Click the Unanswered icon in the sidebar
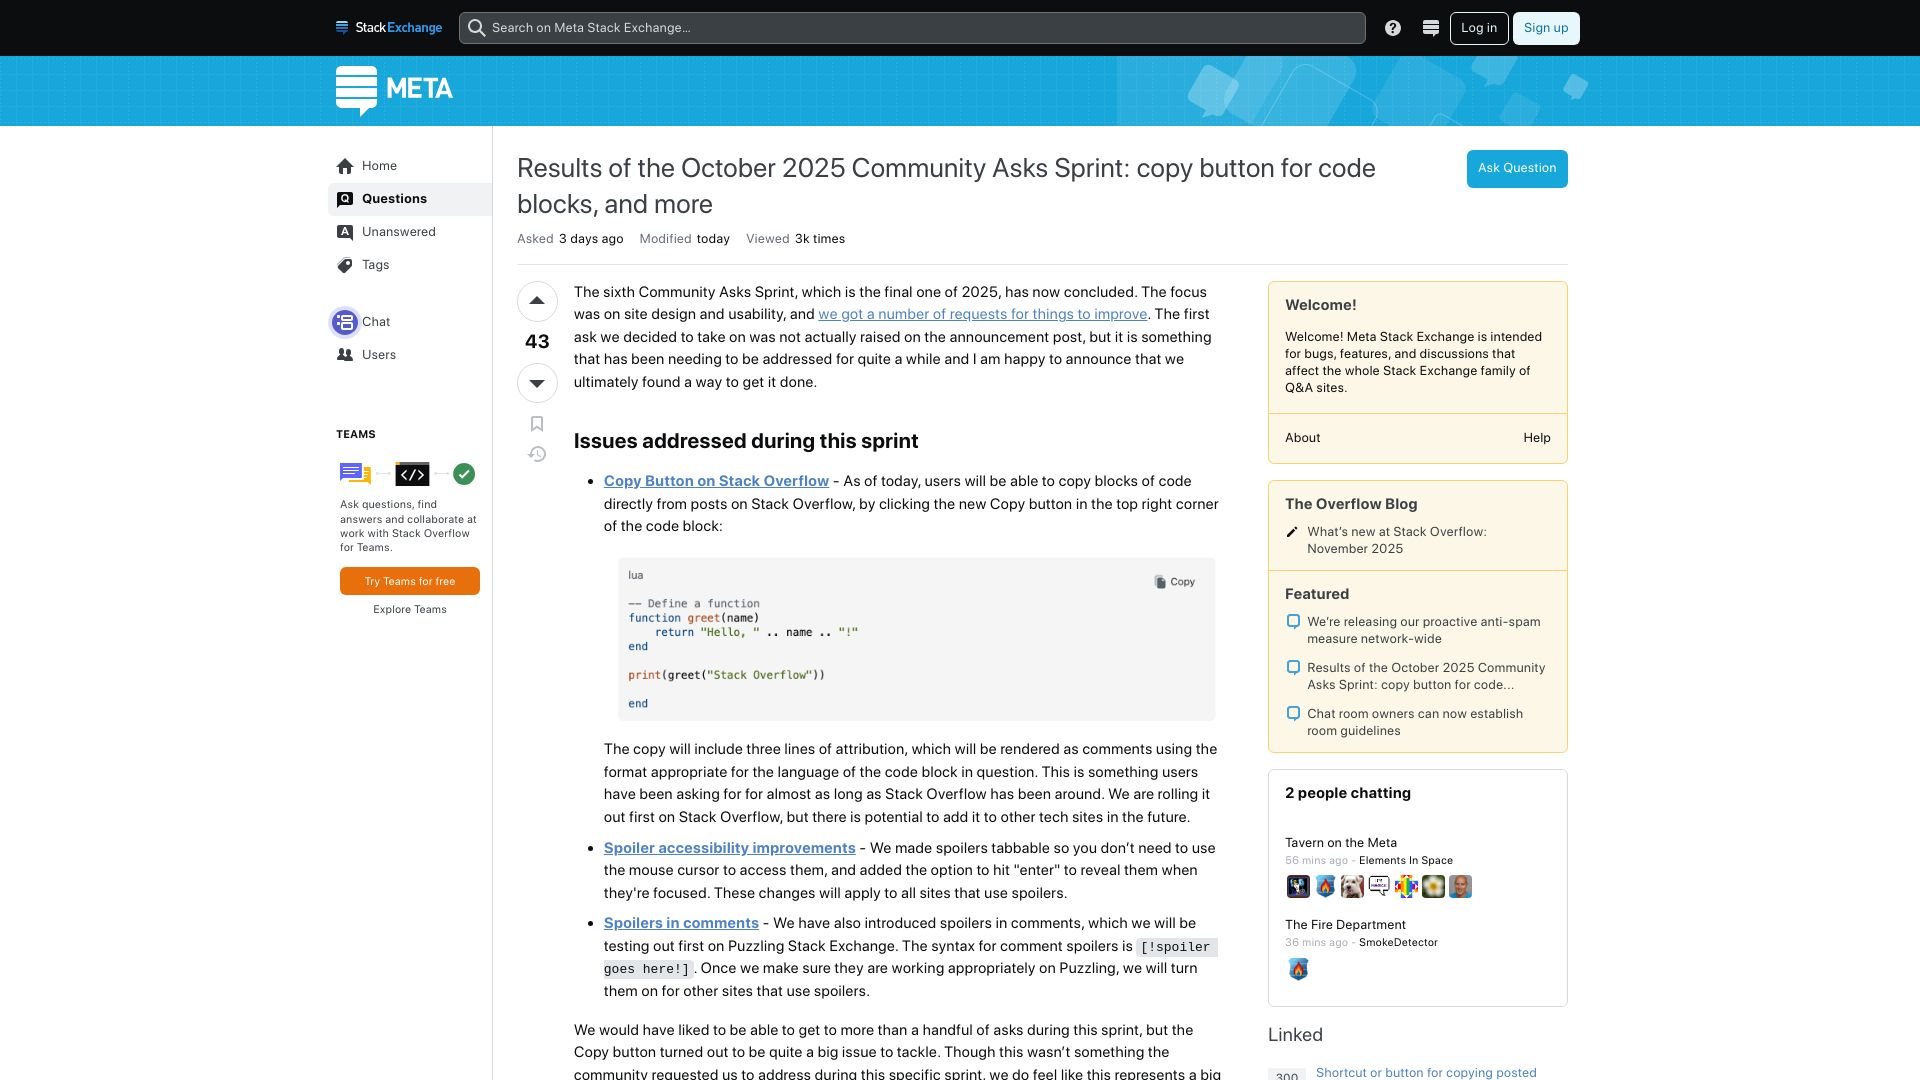 pyautogui.click(x=345, y=232)
